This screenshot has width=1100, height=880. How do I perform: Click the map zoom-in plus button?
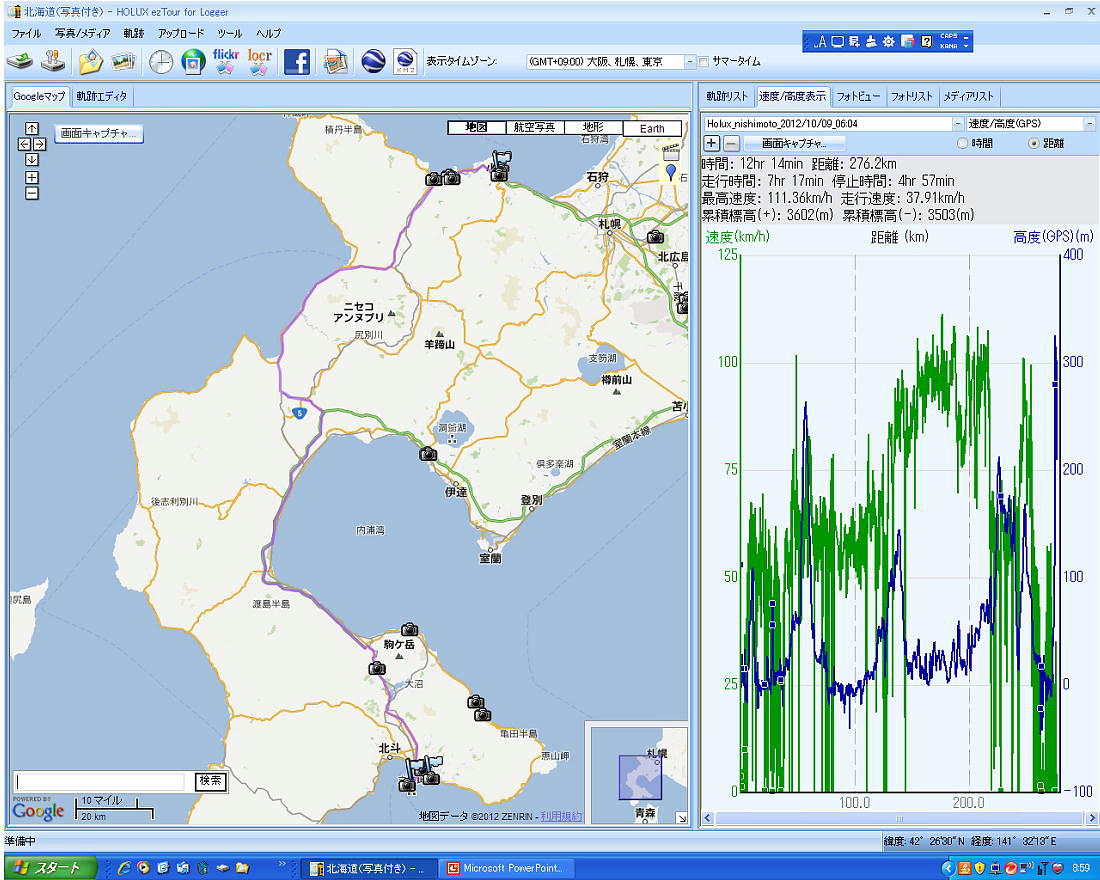click(x=32, y=177)
